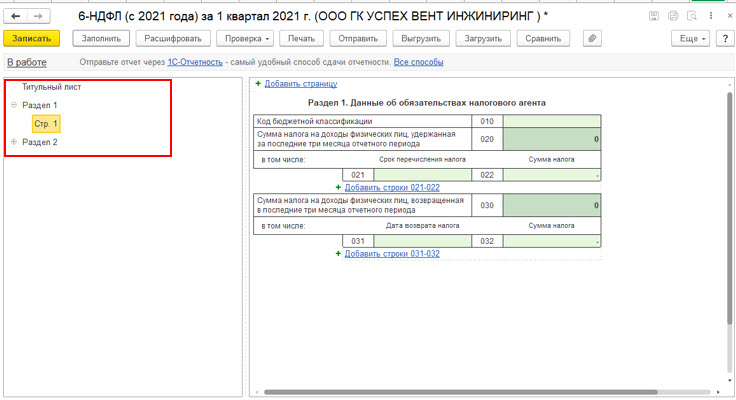736x400 pixels.
Task: Click the Срок перечисления налога column header
Action: tap(422, 159)
